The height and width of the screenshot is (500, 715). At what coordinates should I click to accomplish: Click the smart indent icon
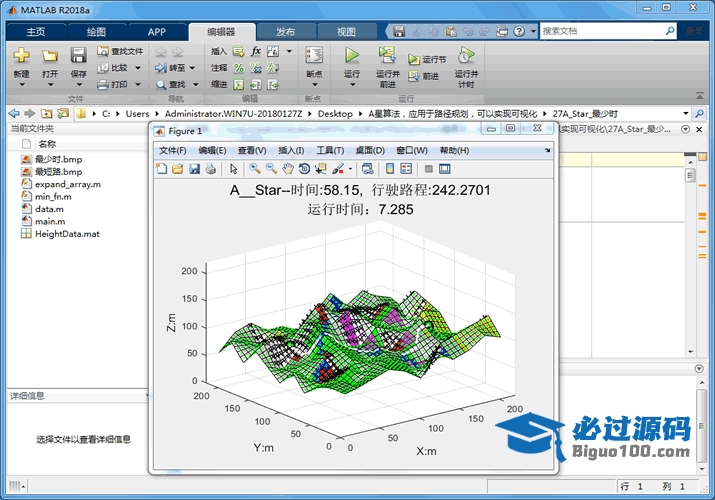click(238, 84)
